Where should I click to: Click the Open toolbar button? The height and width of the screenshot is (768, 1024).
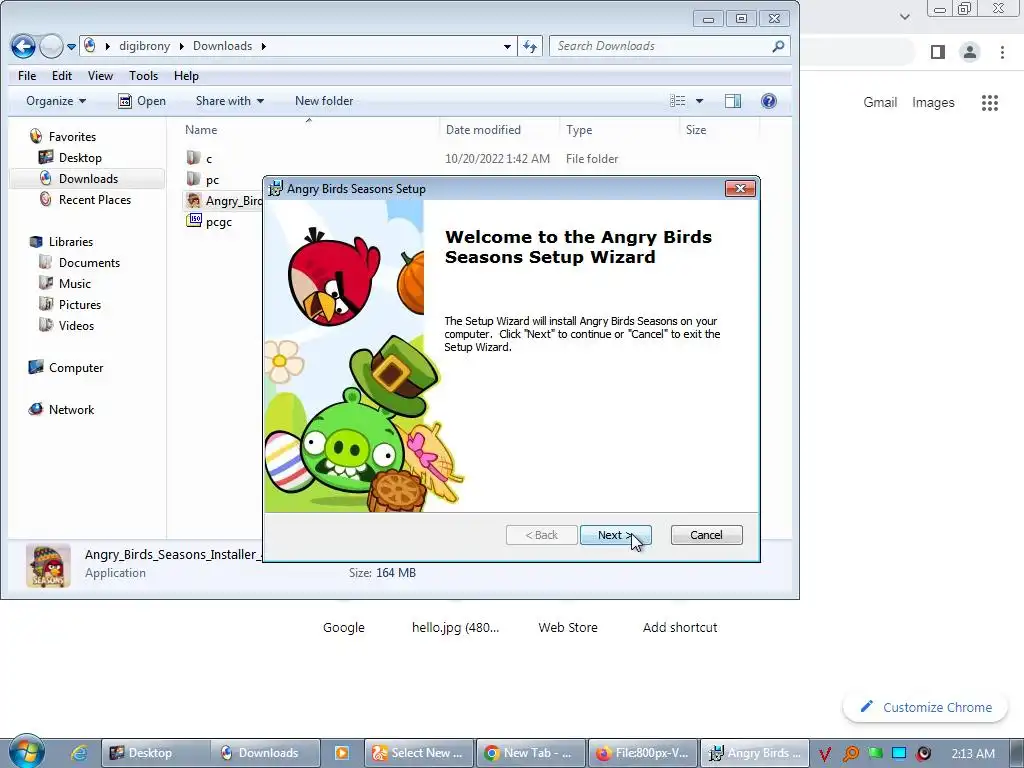[142, 101]
